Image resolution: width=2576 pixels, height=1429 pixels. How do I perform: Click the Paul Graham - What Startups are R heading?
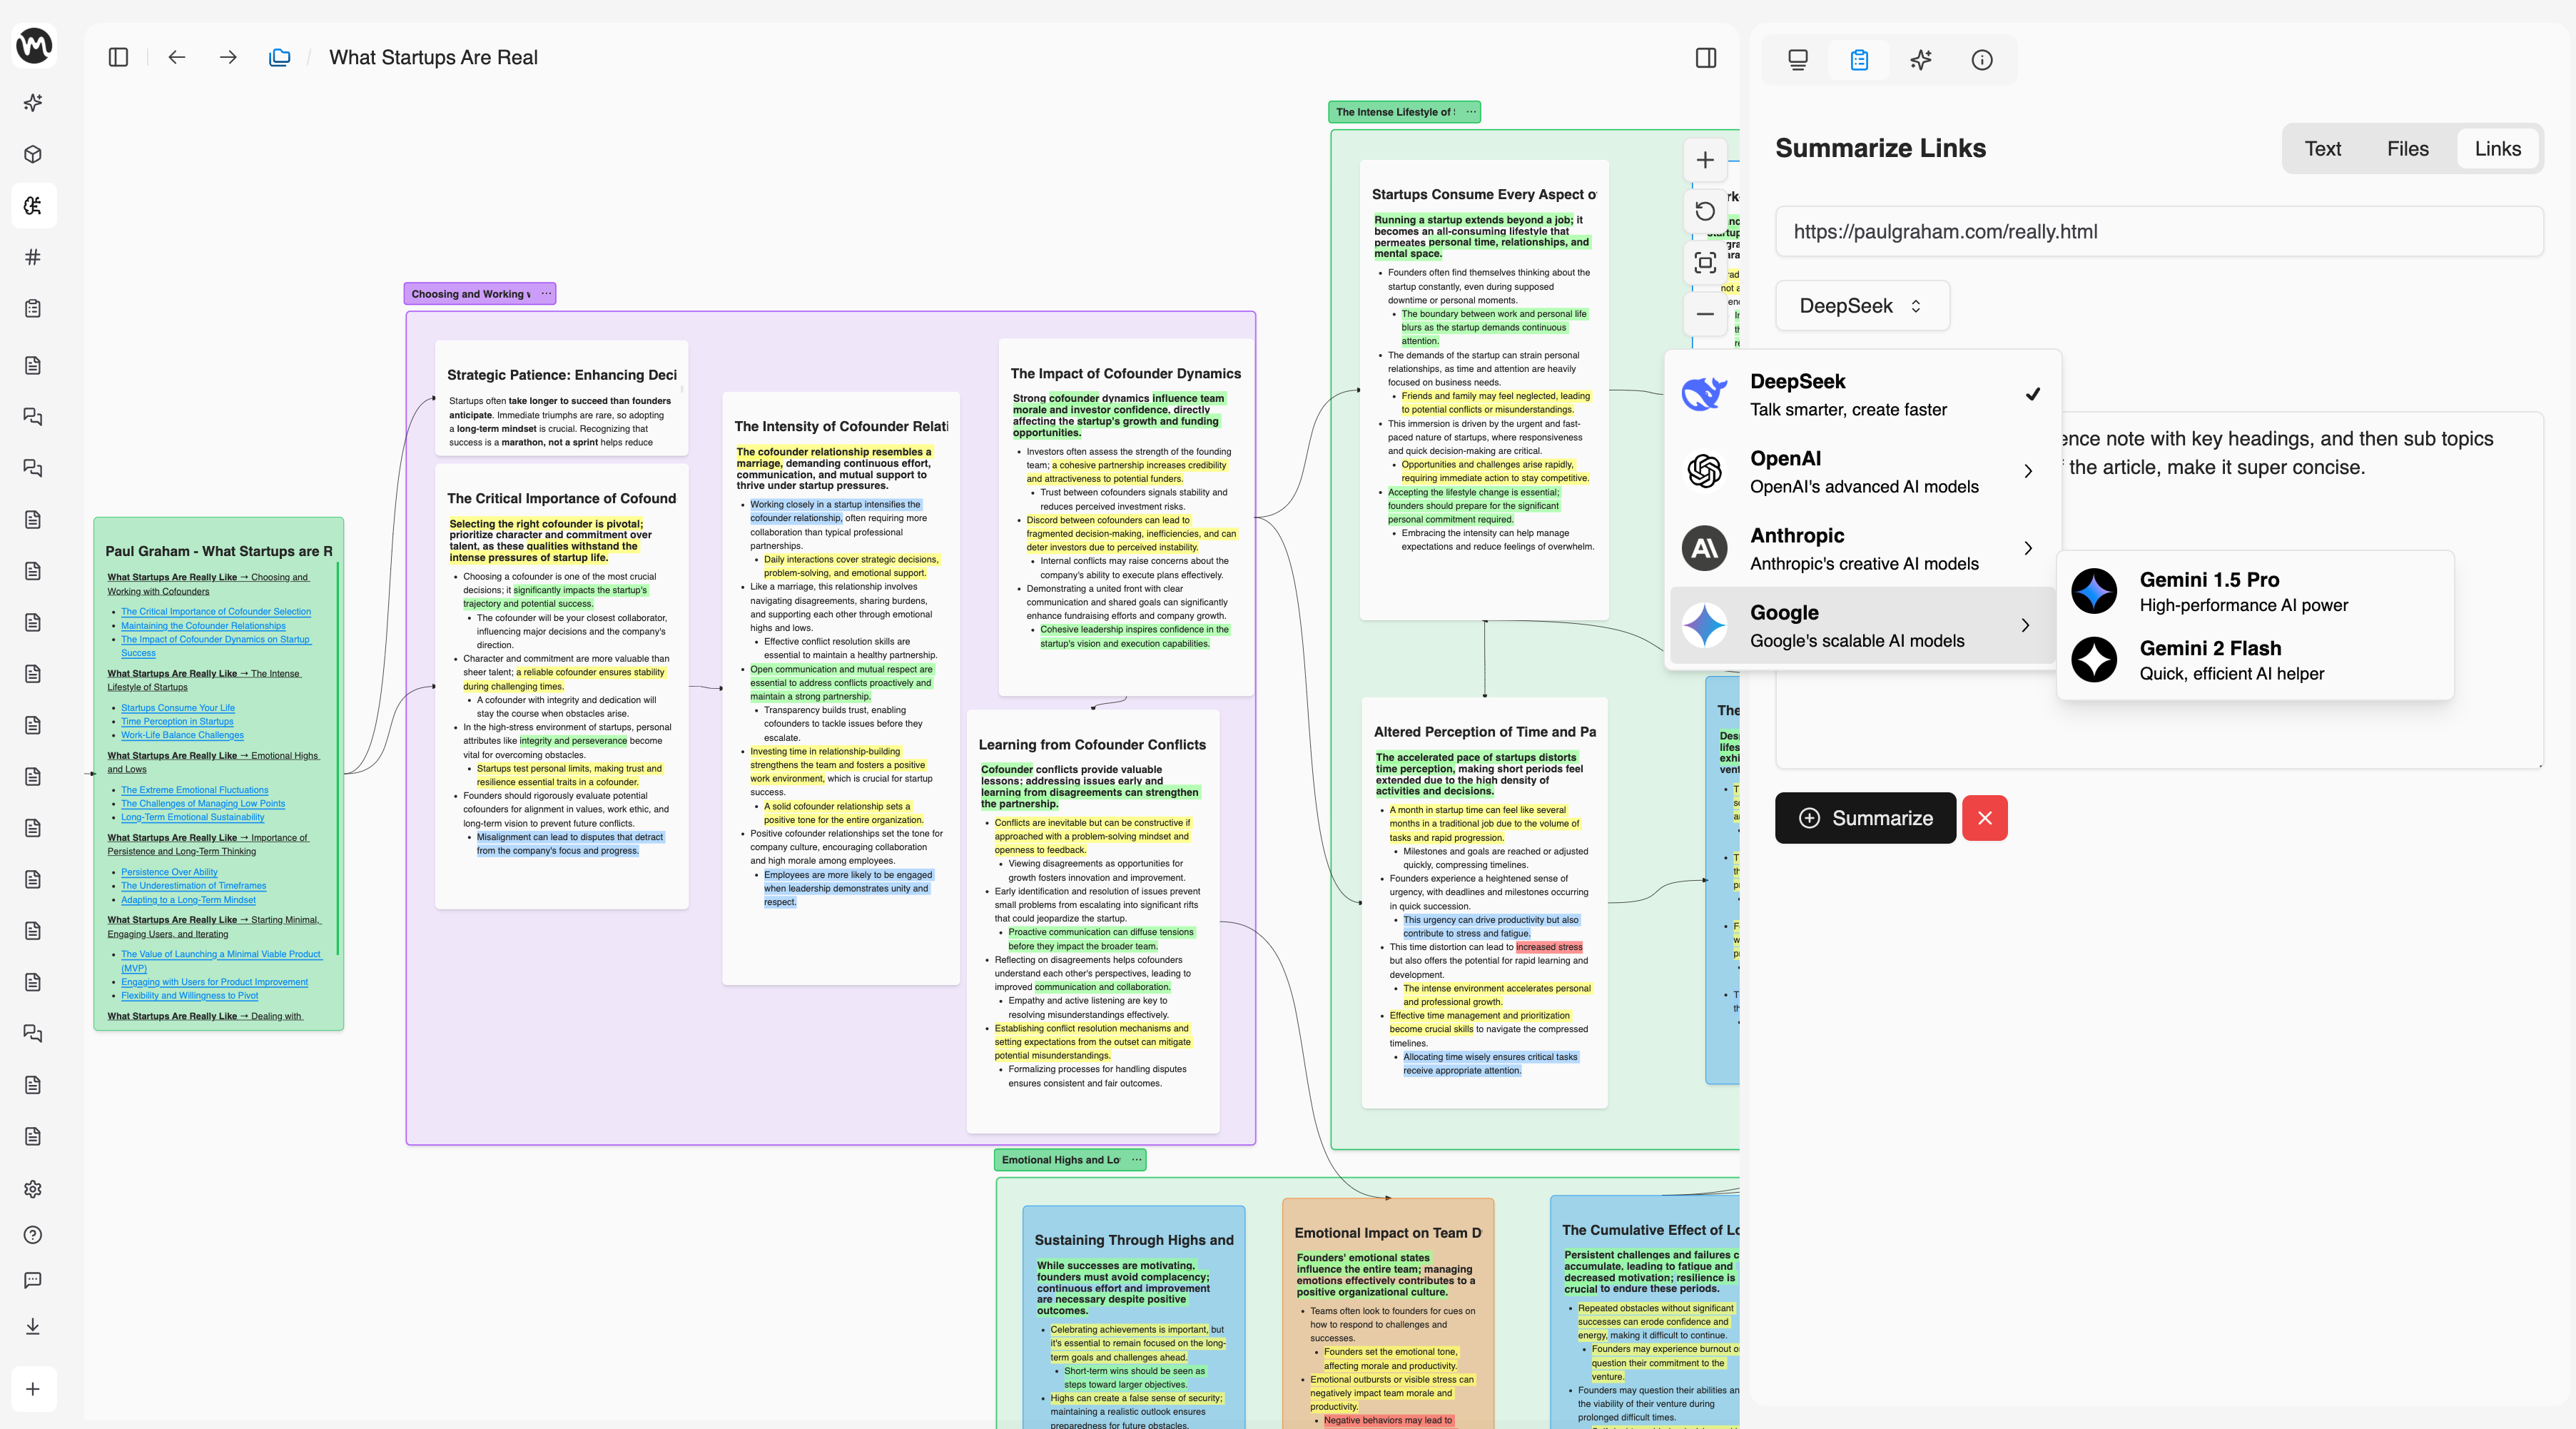coord(219,551)
